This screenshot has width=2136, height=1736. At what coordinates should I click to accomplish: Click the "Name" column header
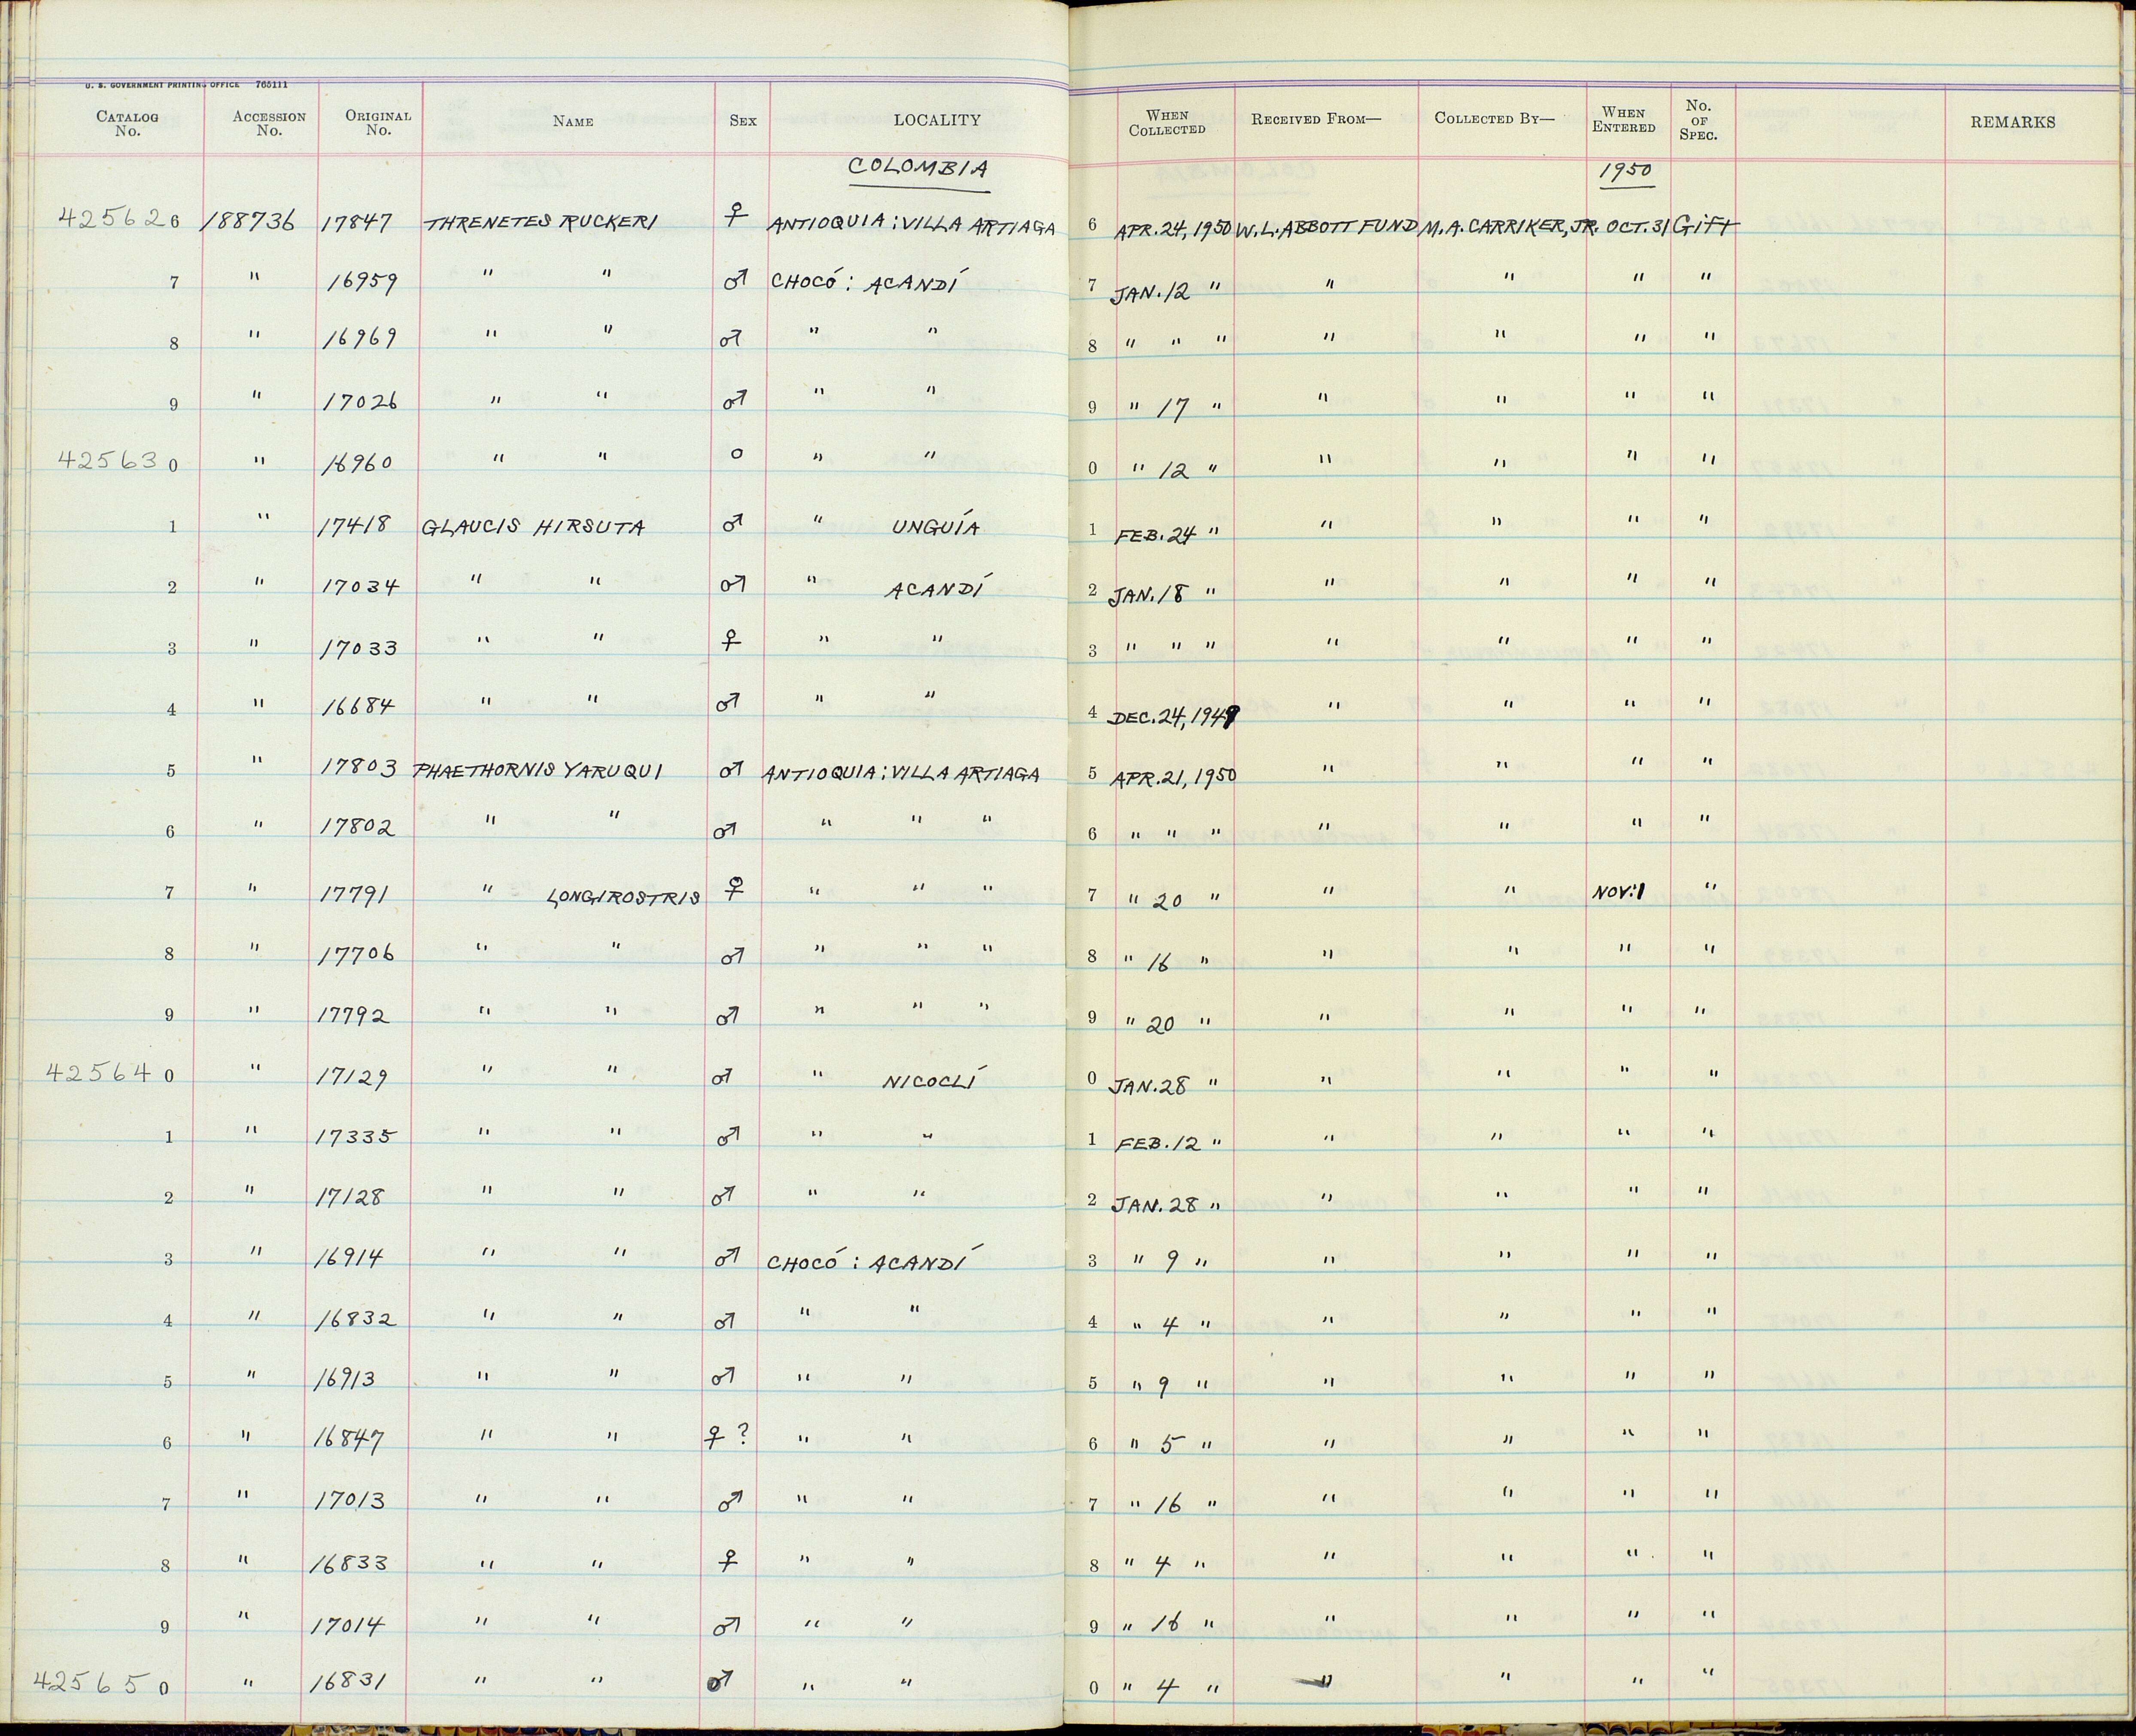pos(573,121)
